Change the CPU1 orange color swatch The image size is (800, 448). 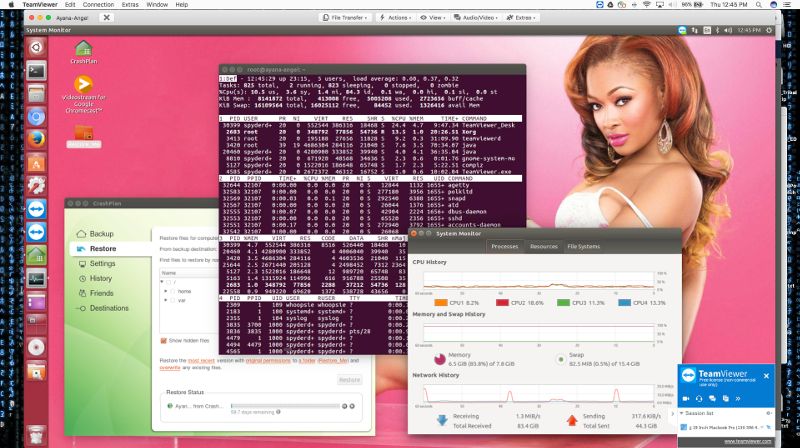click(x=441, y=303)
